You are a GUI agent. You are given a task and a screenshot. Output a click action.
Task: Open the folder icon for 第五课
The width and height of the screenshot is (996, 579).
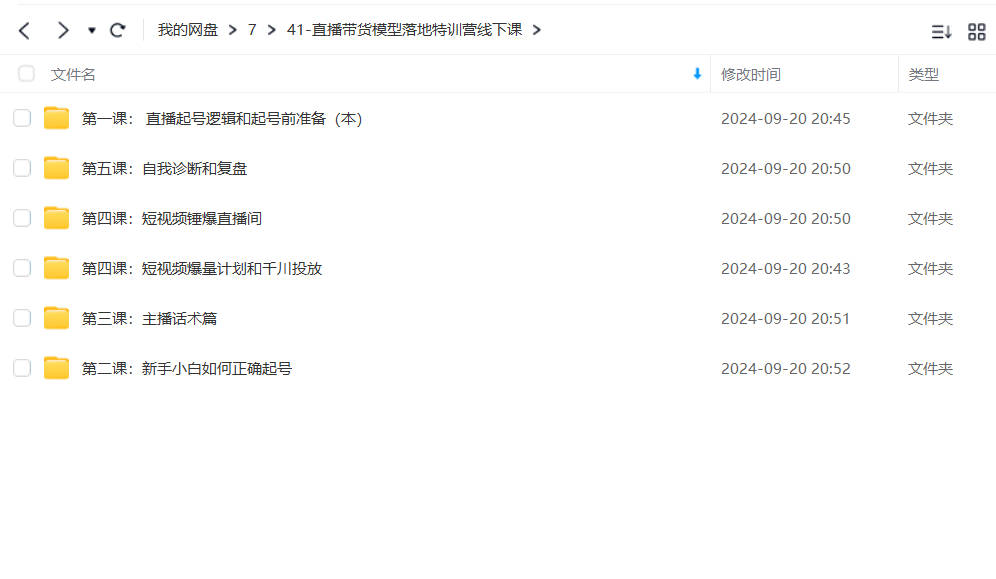[57, 168]
